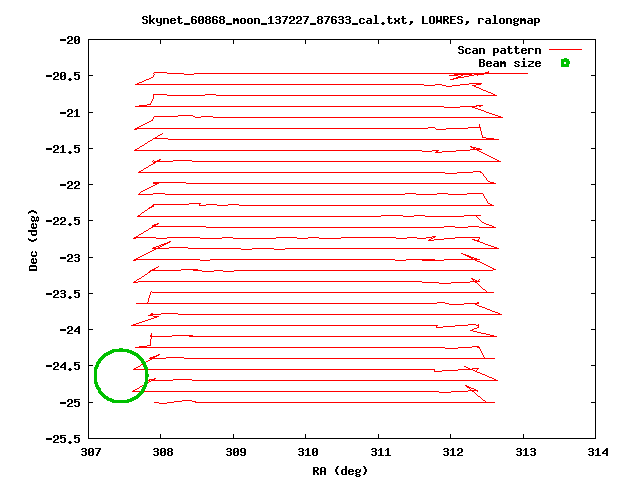Click the 'Dec (deg)' axis label

(33, 240)
